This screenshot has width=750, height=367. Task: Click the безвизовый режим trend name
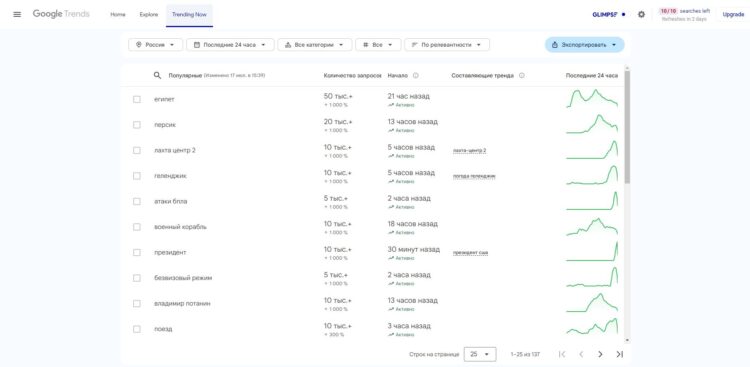click(x=183, y=278)
